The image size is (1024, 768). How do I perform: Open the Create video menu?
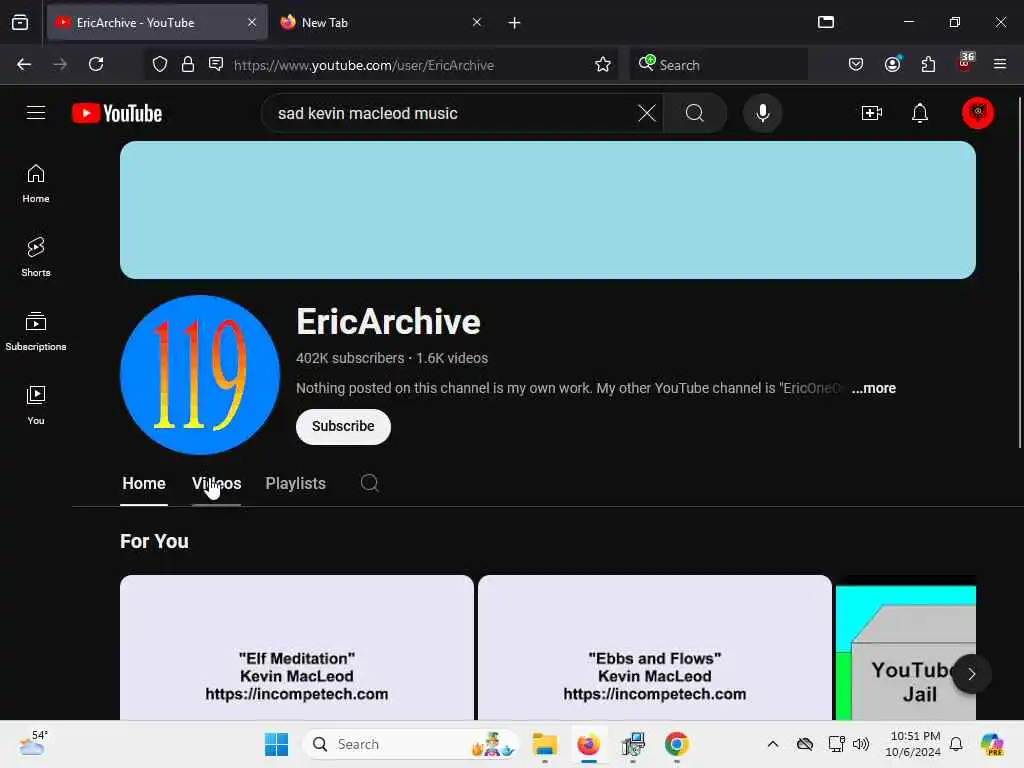[x=872, y=113]
